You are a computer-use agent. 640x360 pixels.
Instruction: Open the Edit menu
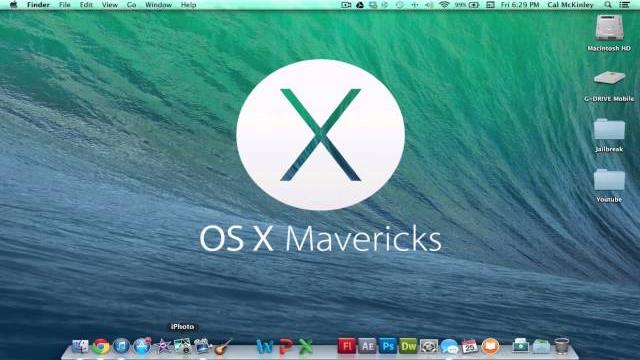[86, 5]
